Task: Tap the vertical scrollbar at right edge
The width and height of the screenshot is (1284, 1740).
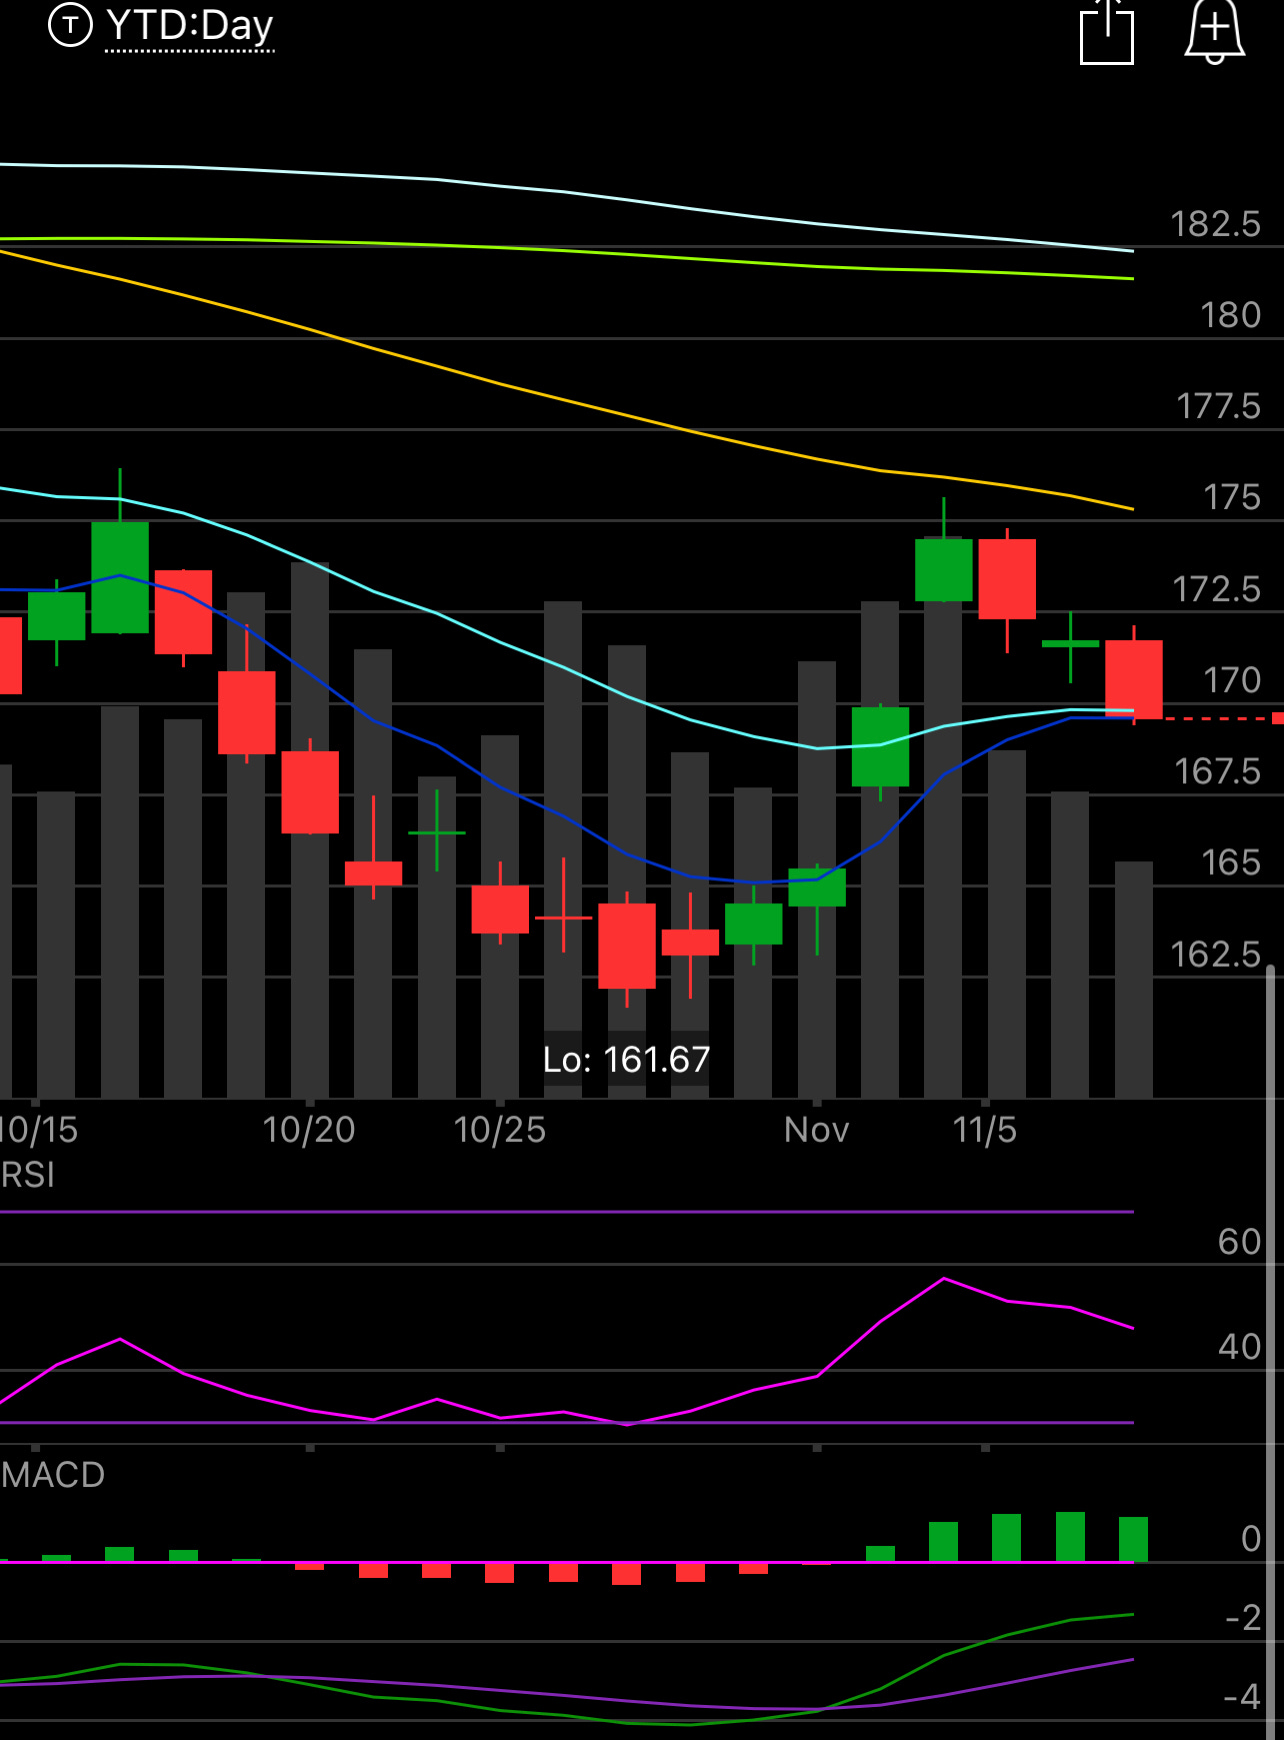Action: pyautogui.click(x=1271, y=1350)
